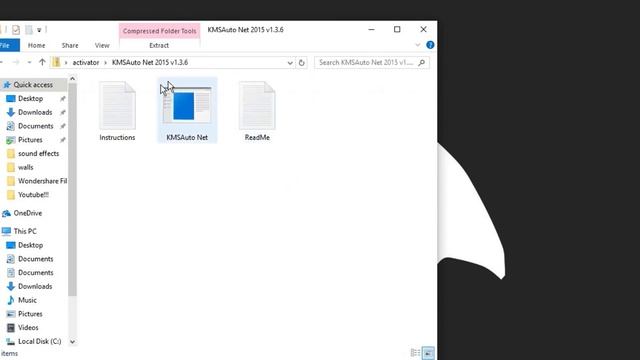Go up one folder level
The height and width of the screenshot is (360, 640).
click(42, 62)
